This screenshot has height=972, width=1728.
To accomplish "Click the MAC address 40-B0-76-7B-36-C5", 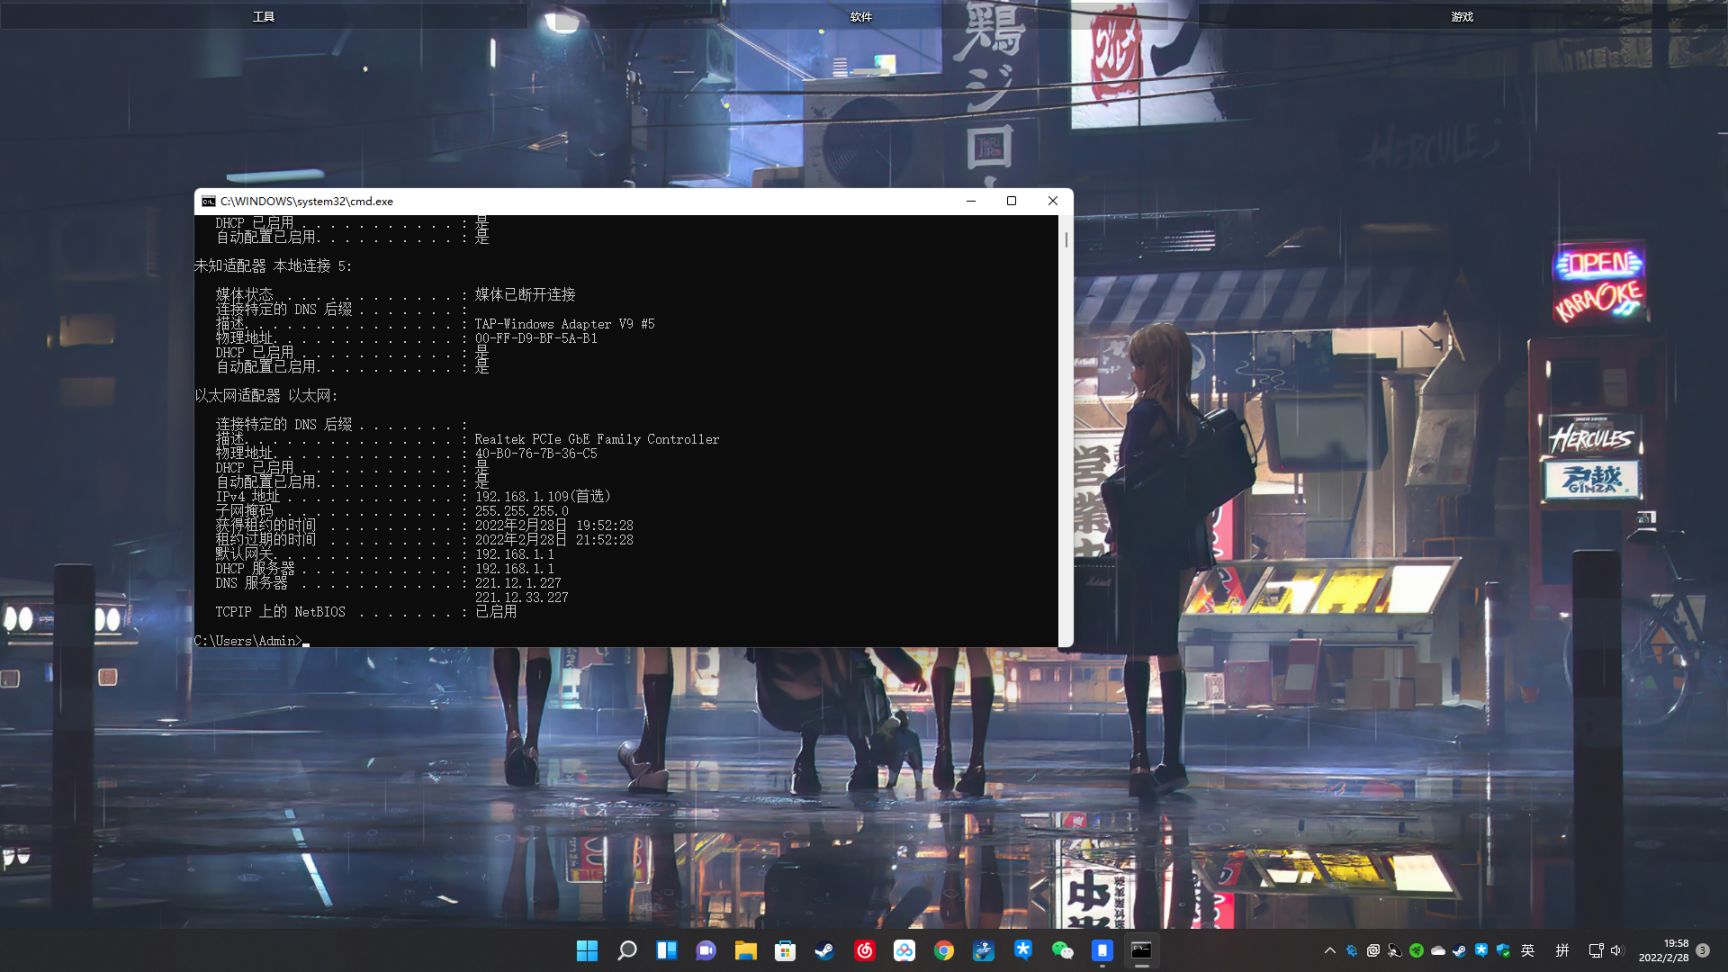I will [x=536, y=454].
